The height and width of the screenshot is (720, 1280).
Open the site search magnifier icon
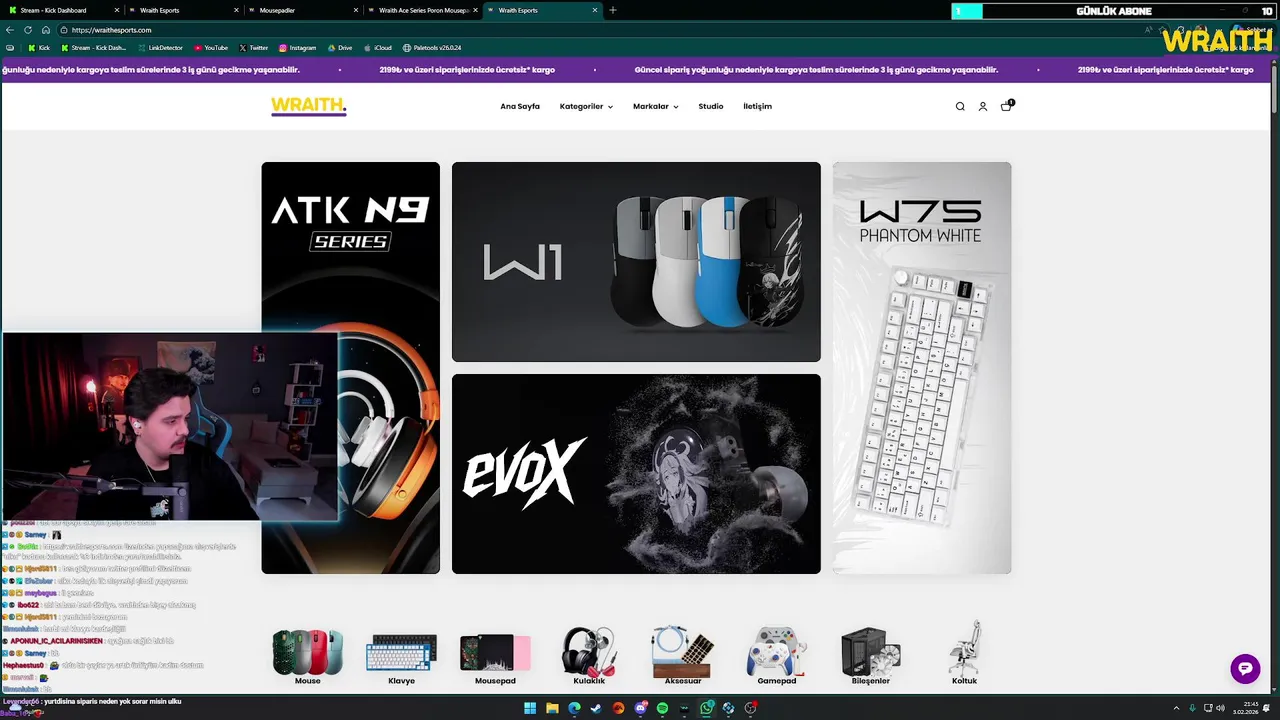(960, 107)
